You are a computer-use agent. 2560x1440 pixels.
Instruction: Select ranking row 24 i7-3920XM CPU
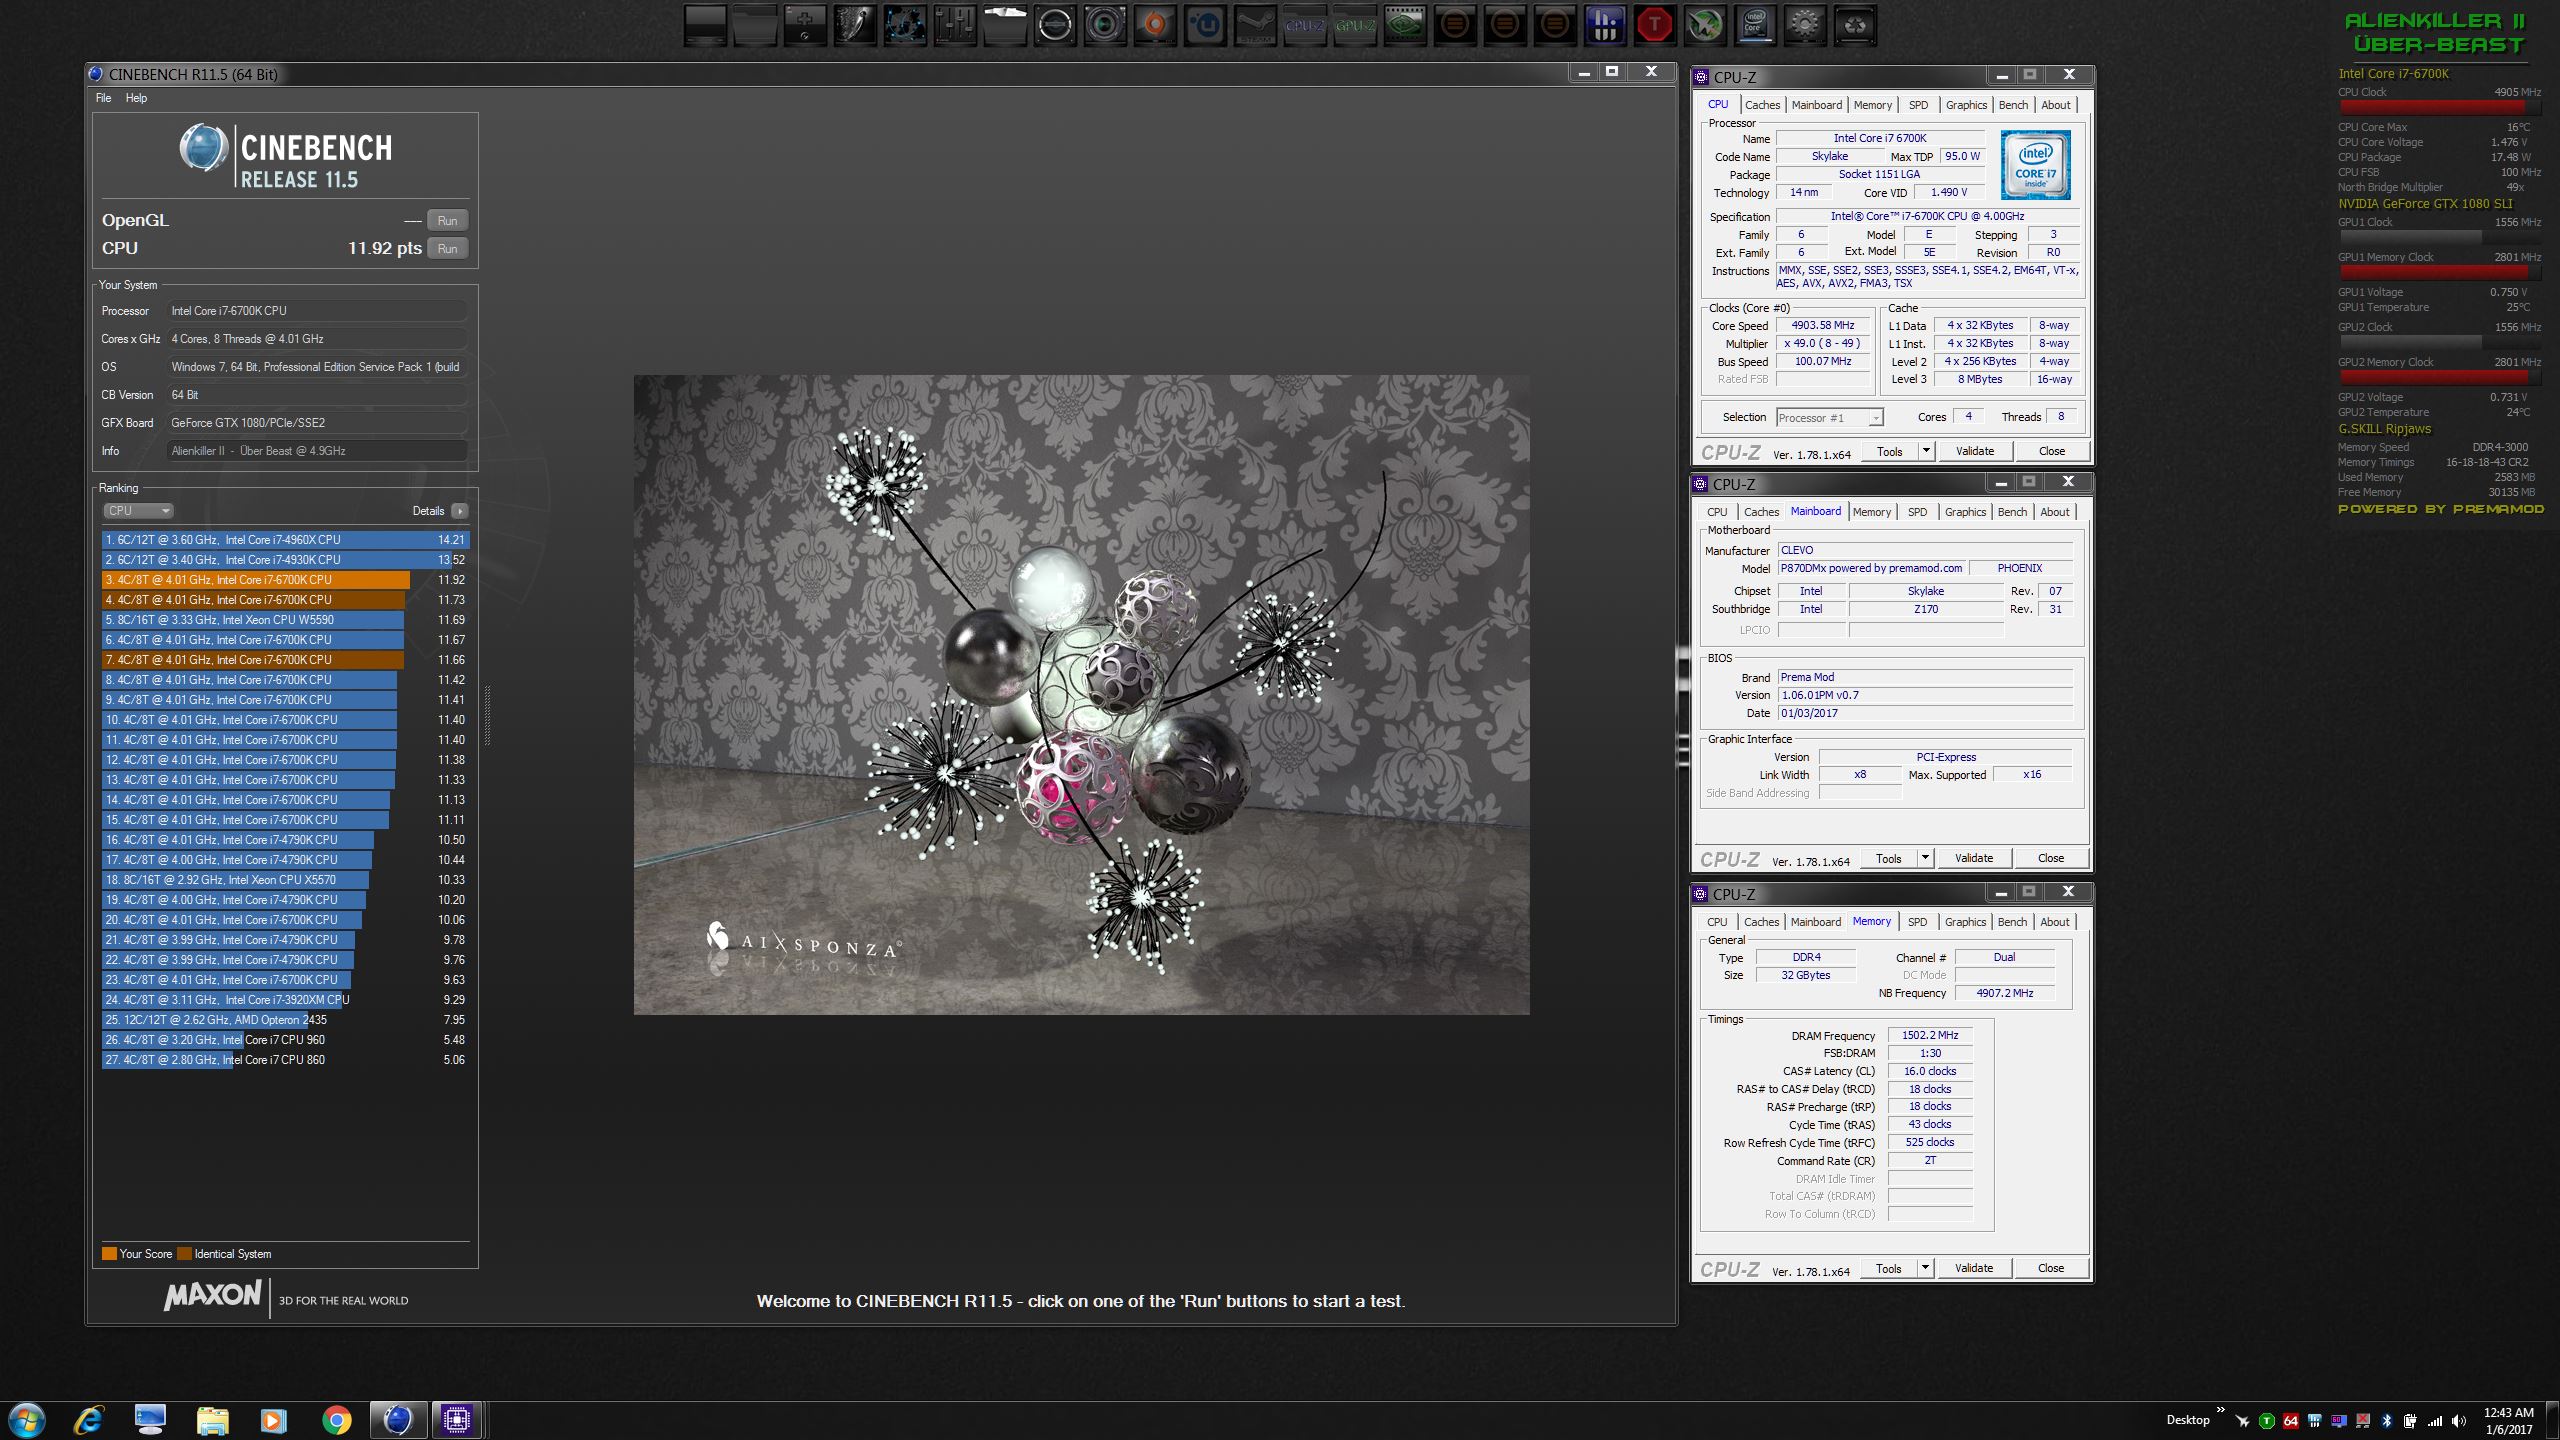point(286,1000)
